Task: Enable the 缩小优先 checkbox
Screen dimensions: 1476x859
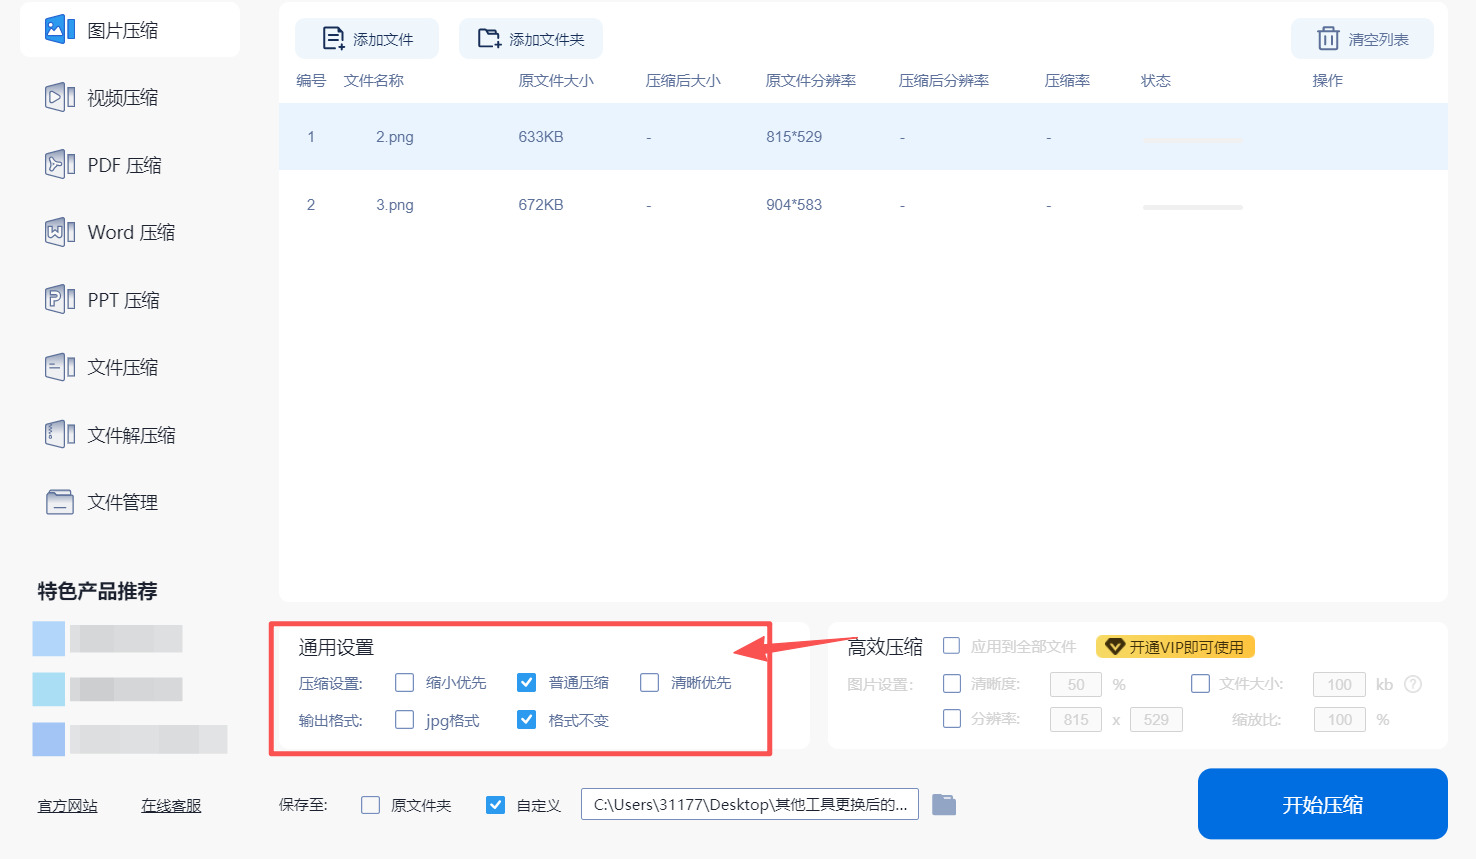Action: point(405,683)
